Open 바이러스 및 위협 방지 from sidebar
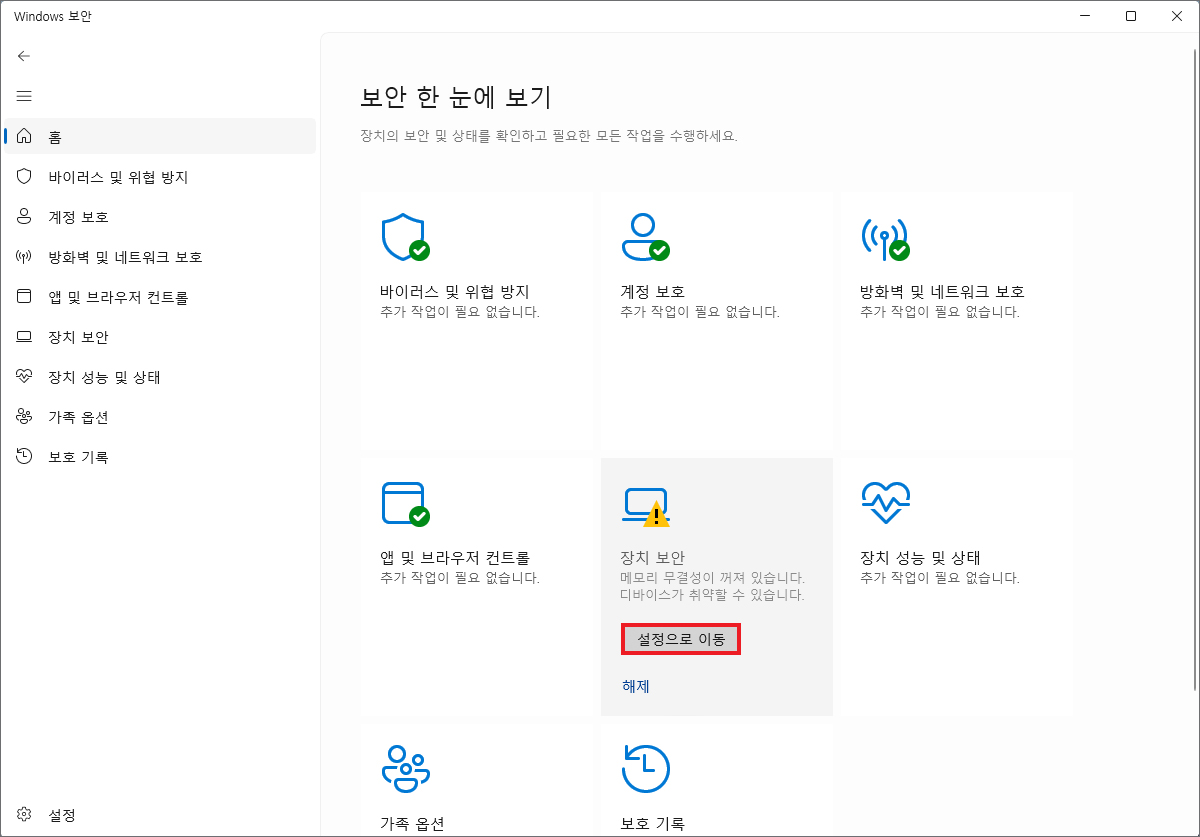Viewport: 1200px width, 837px height. pyautogui.click(x=160, y=177)
